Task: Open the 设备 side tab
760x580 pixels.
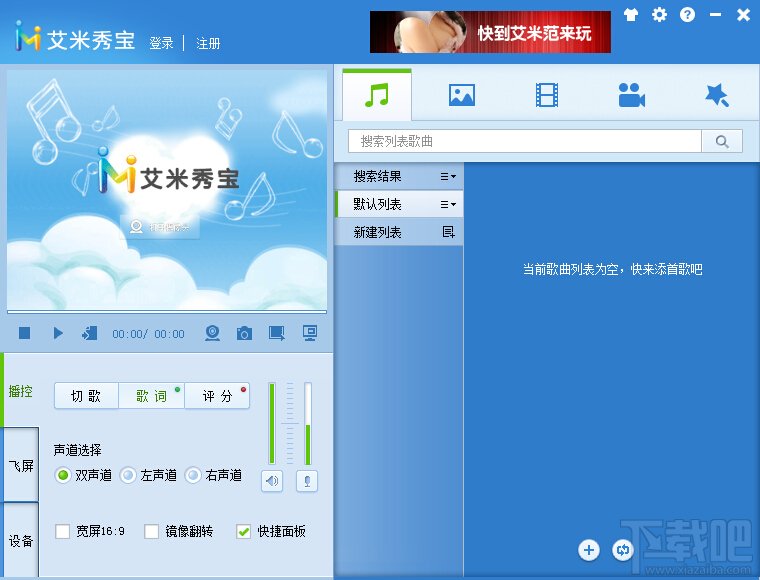Action: (20, 540)
